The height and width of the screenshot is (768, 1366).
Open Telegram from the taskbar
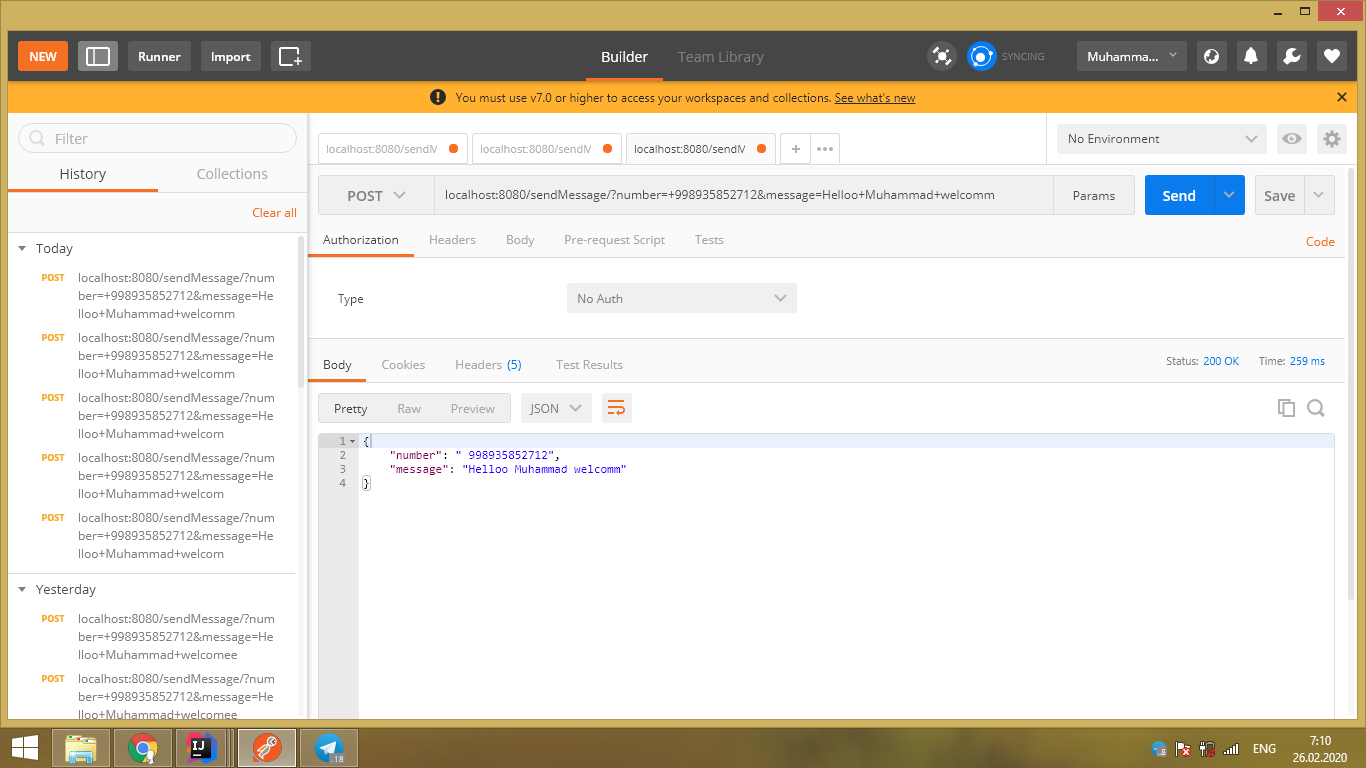[x=328, y=747]
